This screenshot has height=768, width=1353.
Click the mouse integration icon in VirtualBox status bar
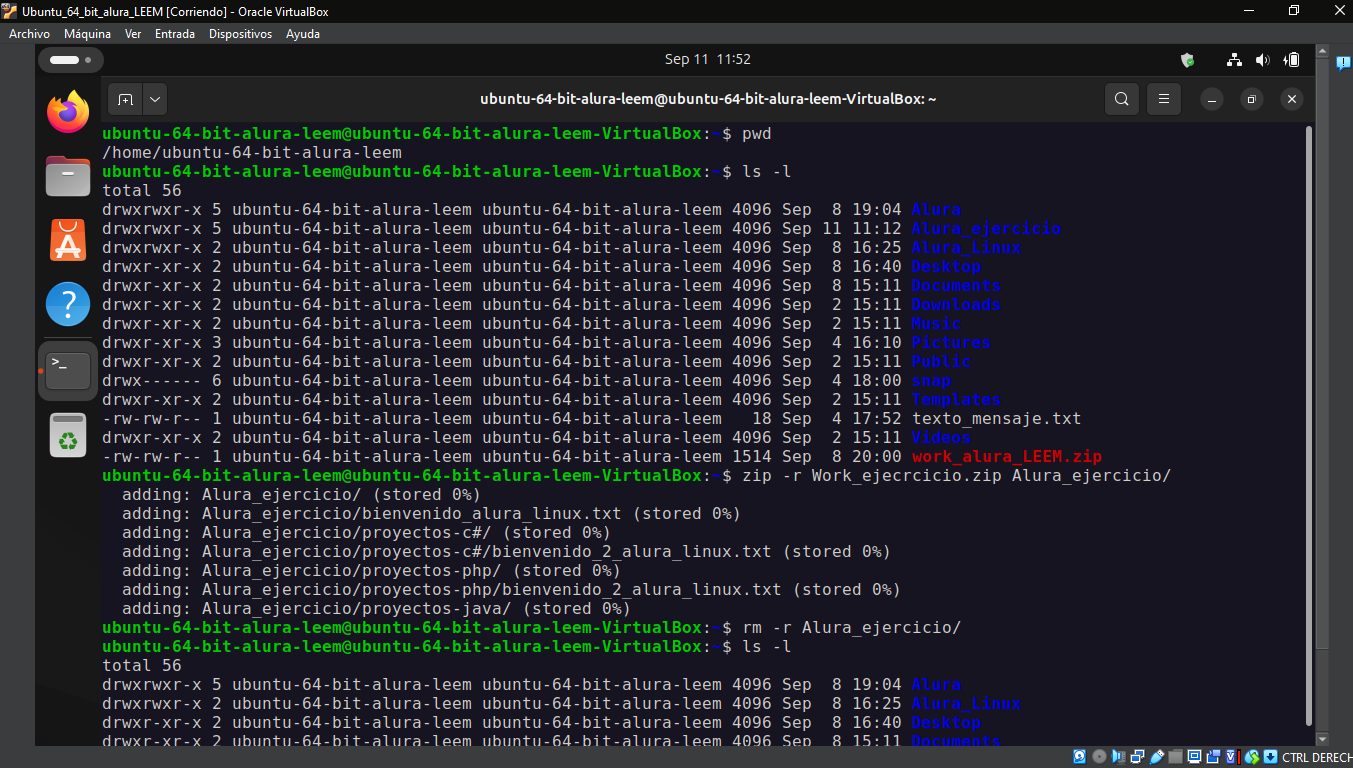pos(1252,757)
